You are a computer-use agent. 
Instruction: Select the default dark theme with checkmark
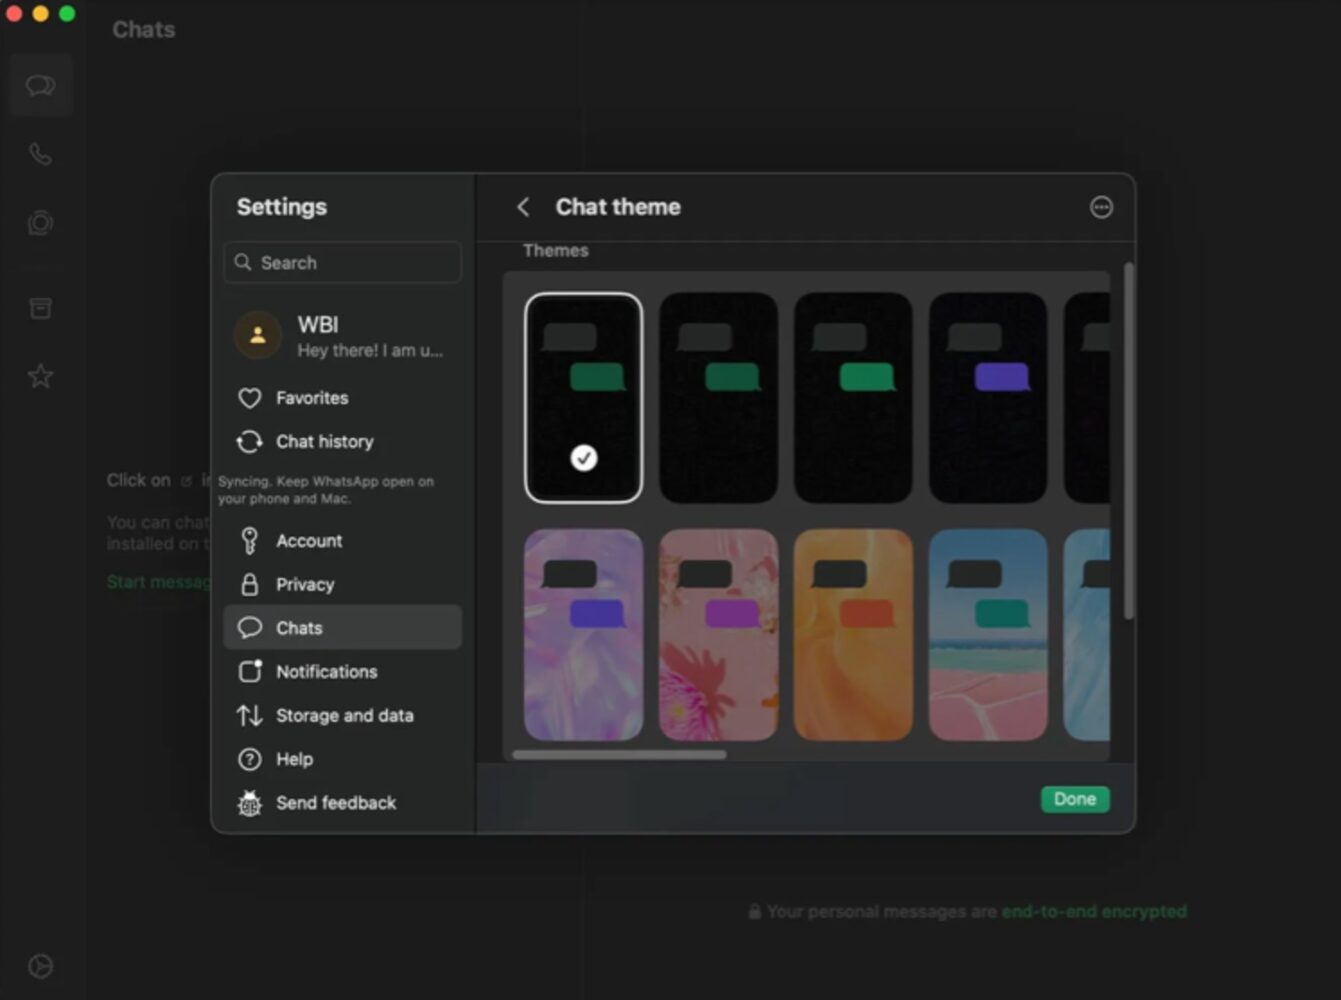click(583, 397)
